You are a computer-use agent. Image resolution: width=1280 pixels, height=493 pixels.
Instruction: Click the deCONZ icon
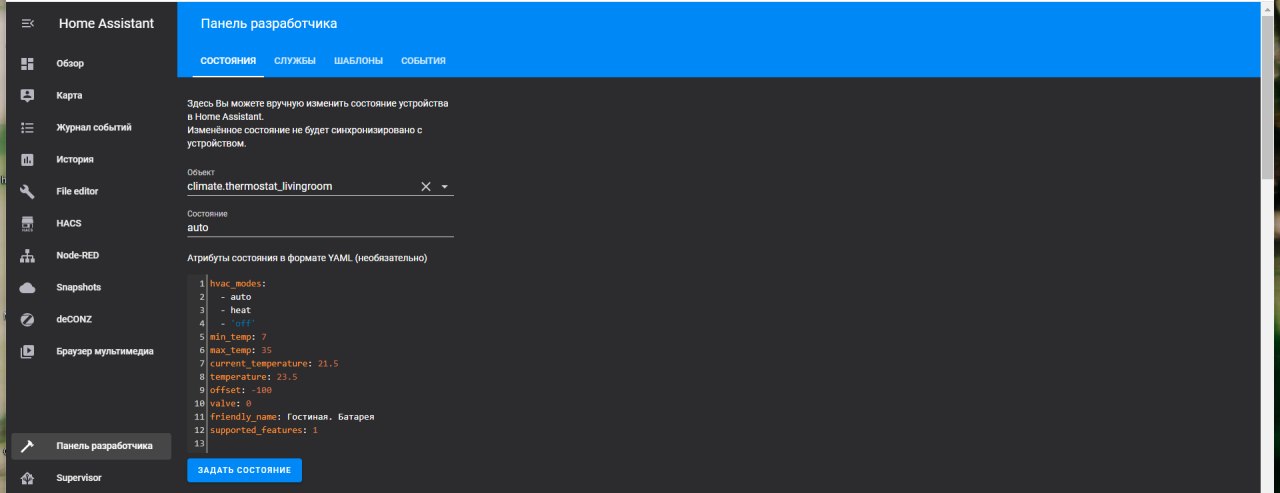[28, 319]
